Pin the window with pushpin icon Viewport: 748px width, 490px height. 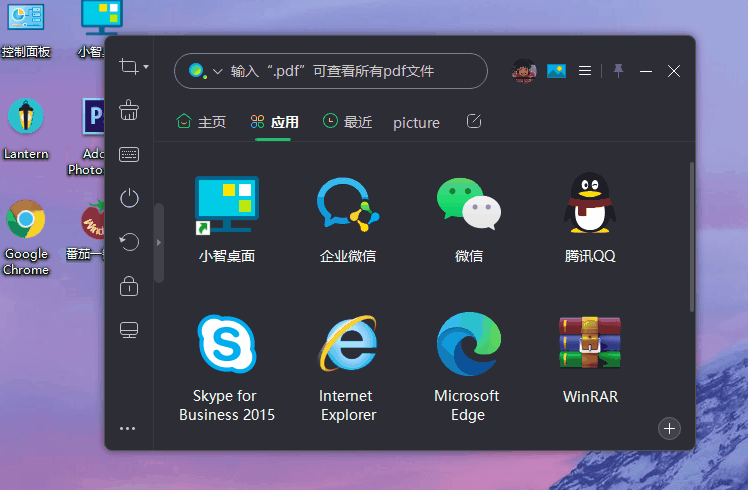click(618, 71)
